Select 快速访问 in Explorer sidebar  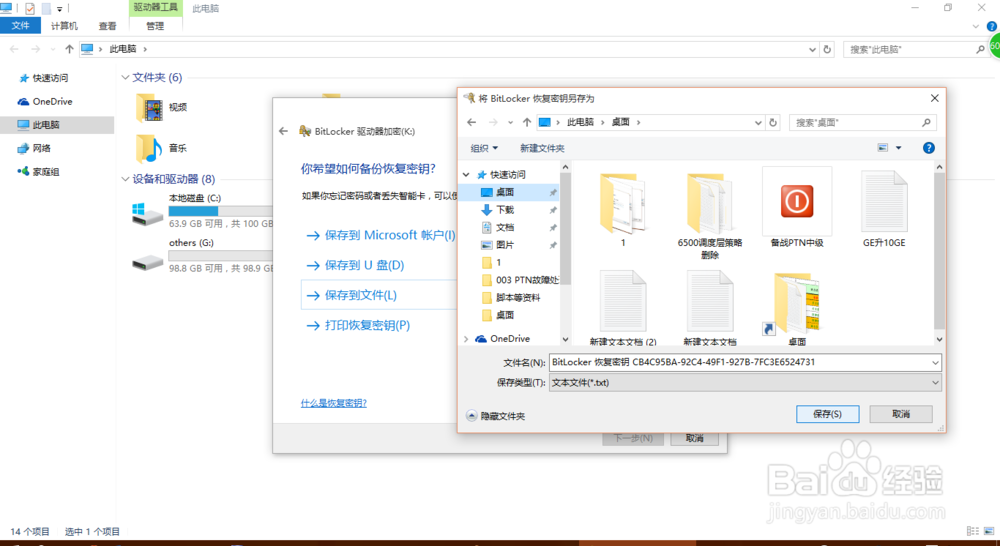pyautogui.click(x=43, y=78)
